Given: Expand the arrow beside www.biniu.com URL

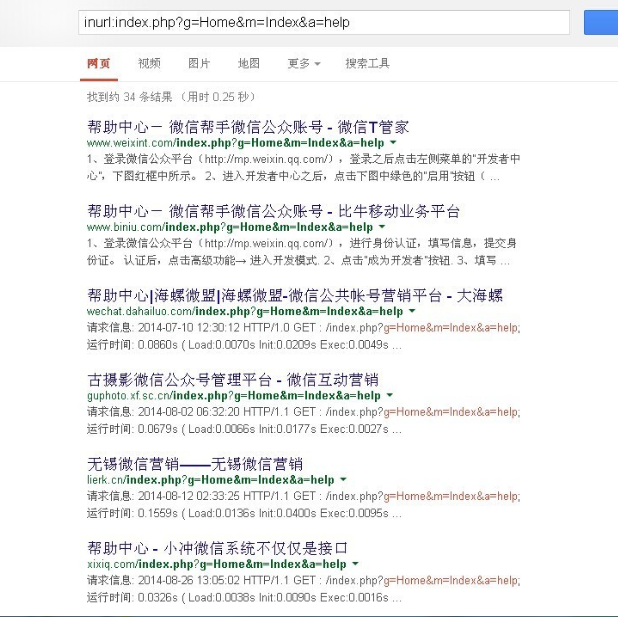Looking at the screenshot, I should point(382,227).
